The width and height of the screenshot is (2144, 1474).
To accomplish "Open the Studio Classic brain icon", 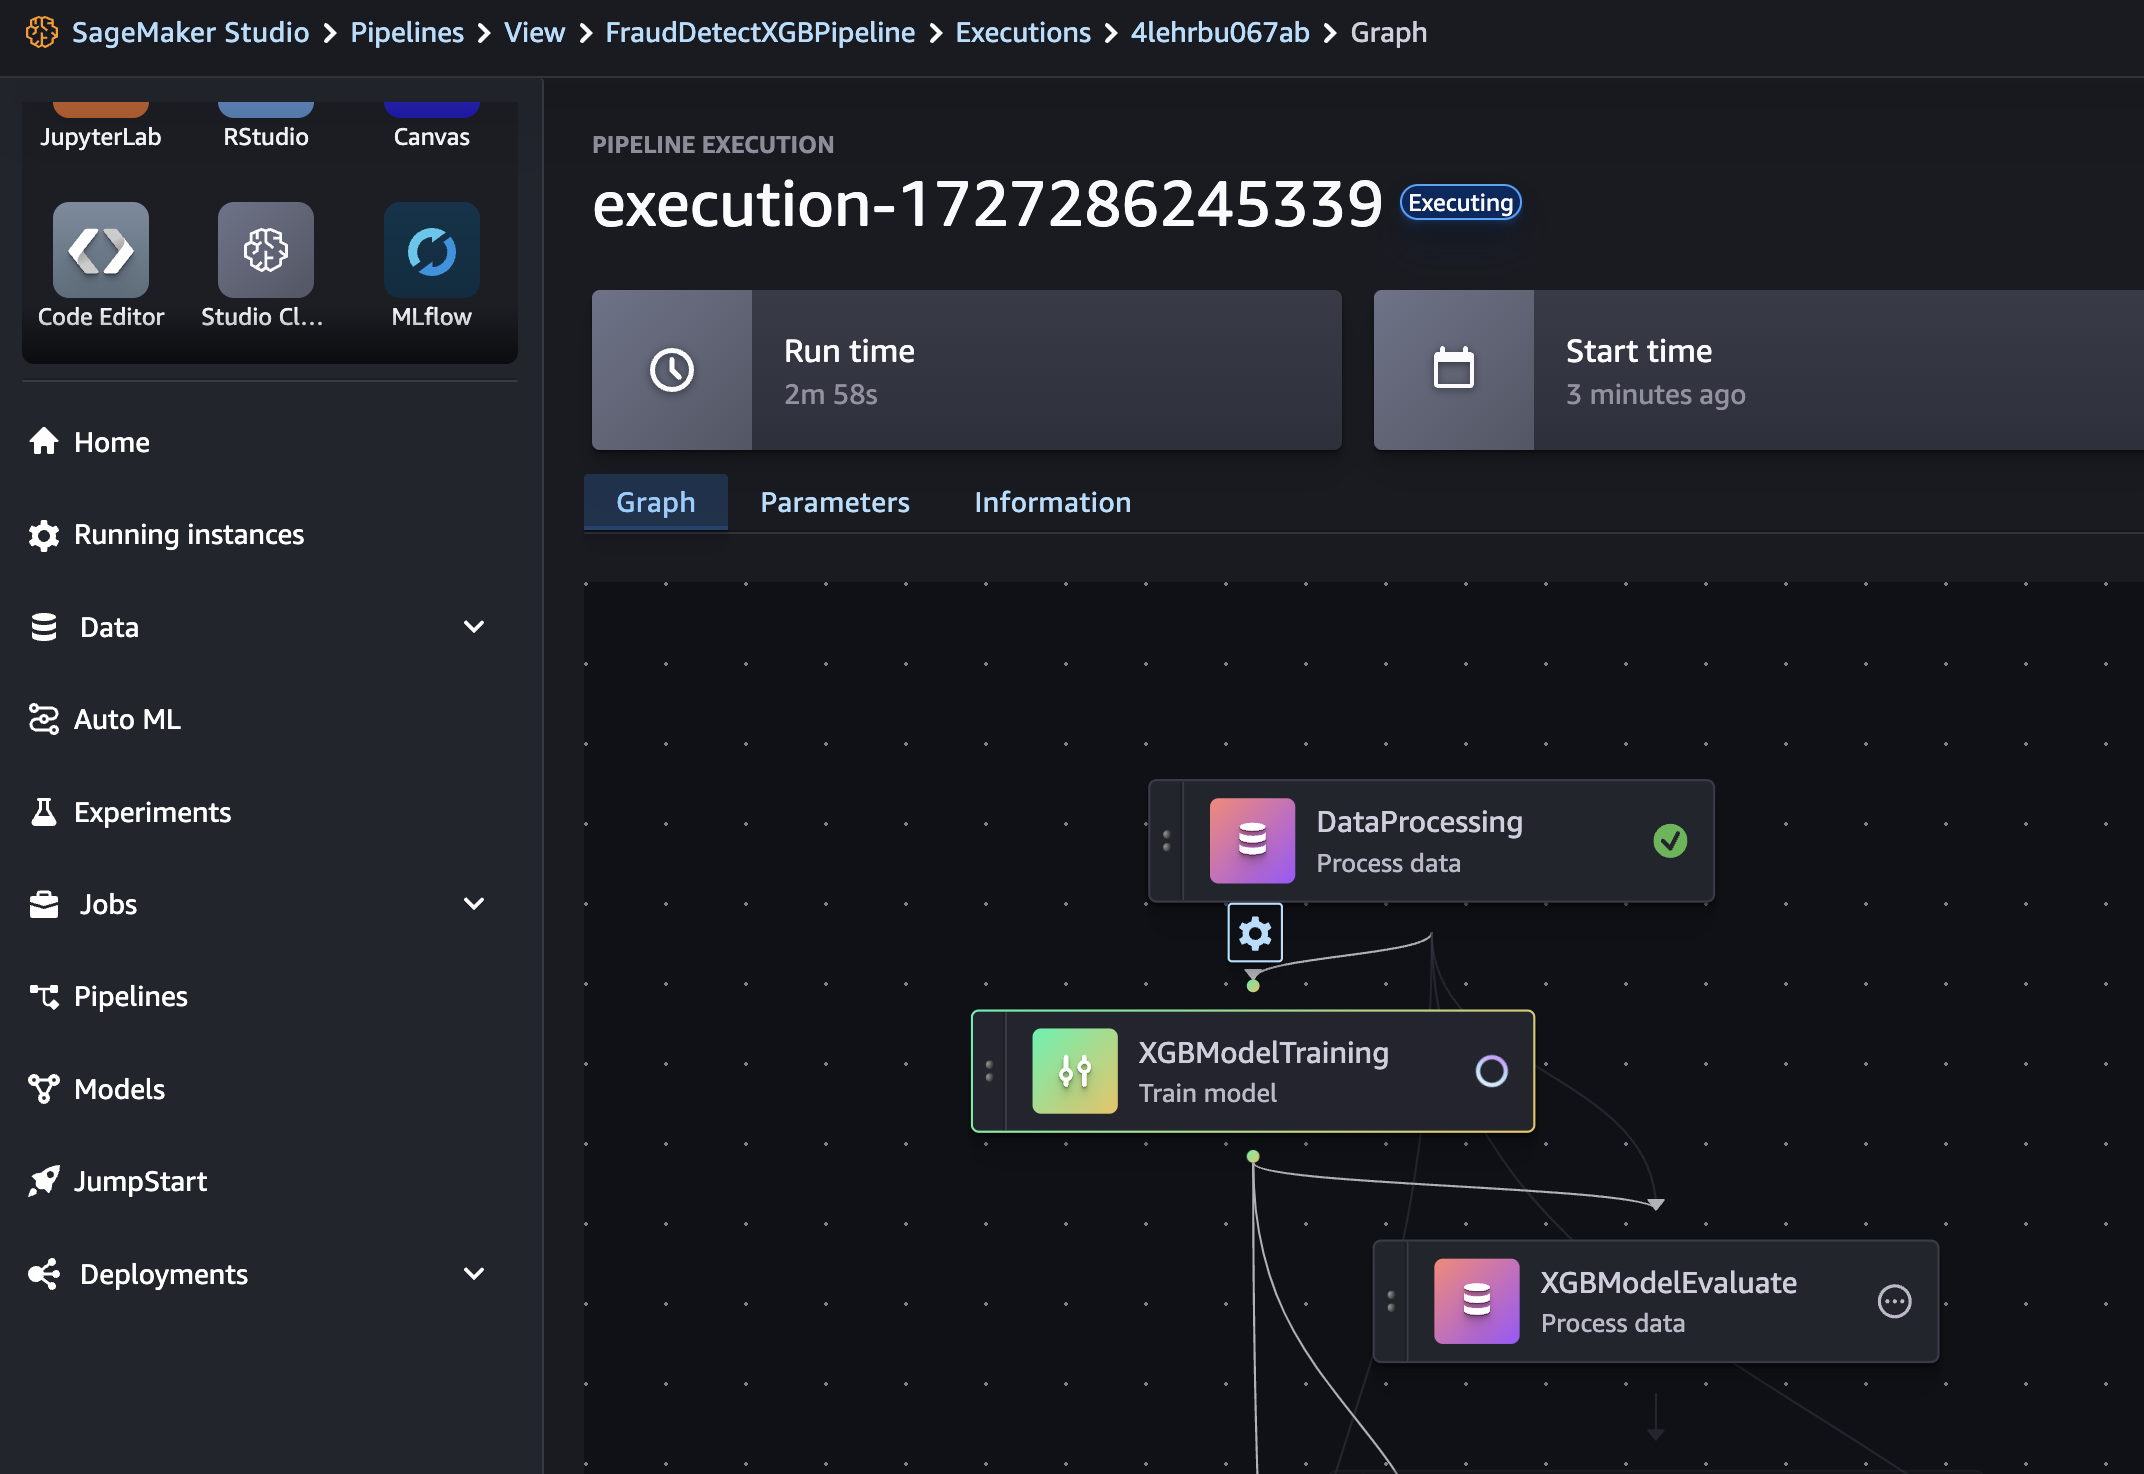I will pyautogui.click(x=265, y=250).
